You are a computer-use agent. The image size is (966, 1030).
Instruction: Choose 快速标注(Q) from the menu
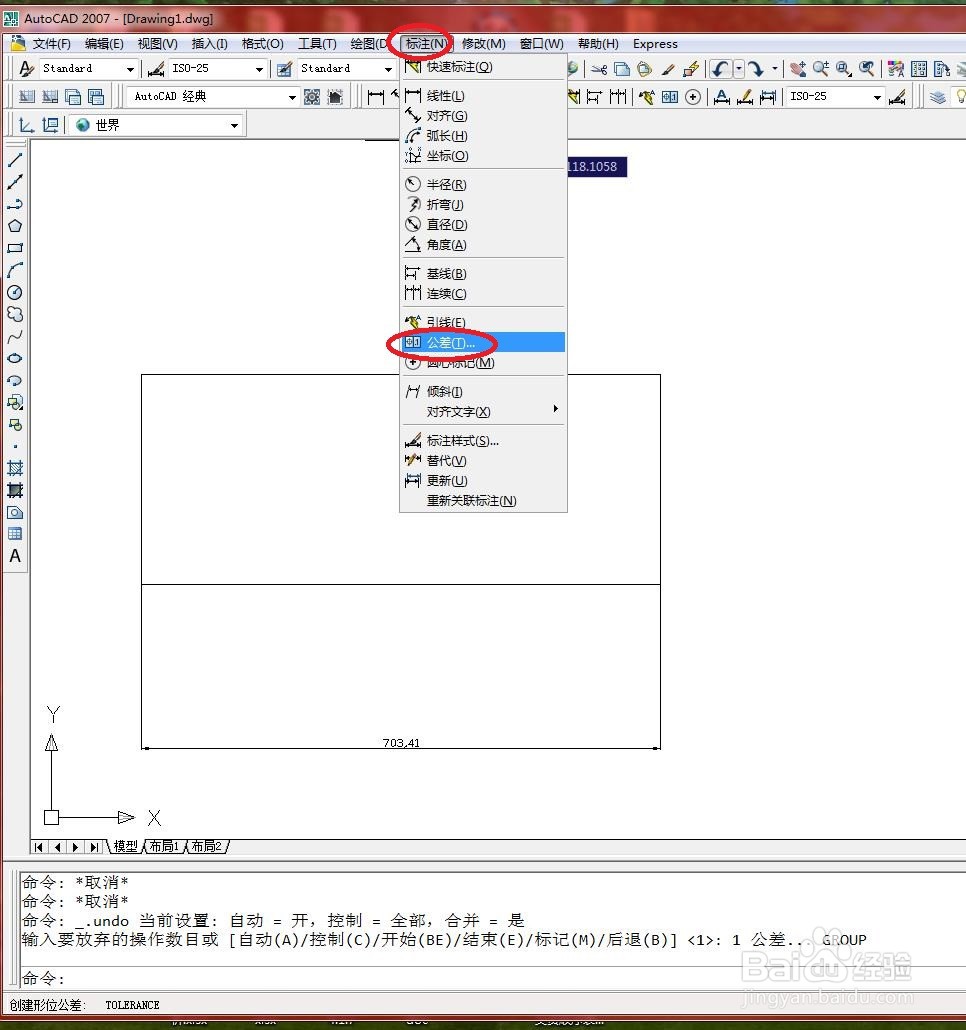click(x=483, y=67)
